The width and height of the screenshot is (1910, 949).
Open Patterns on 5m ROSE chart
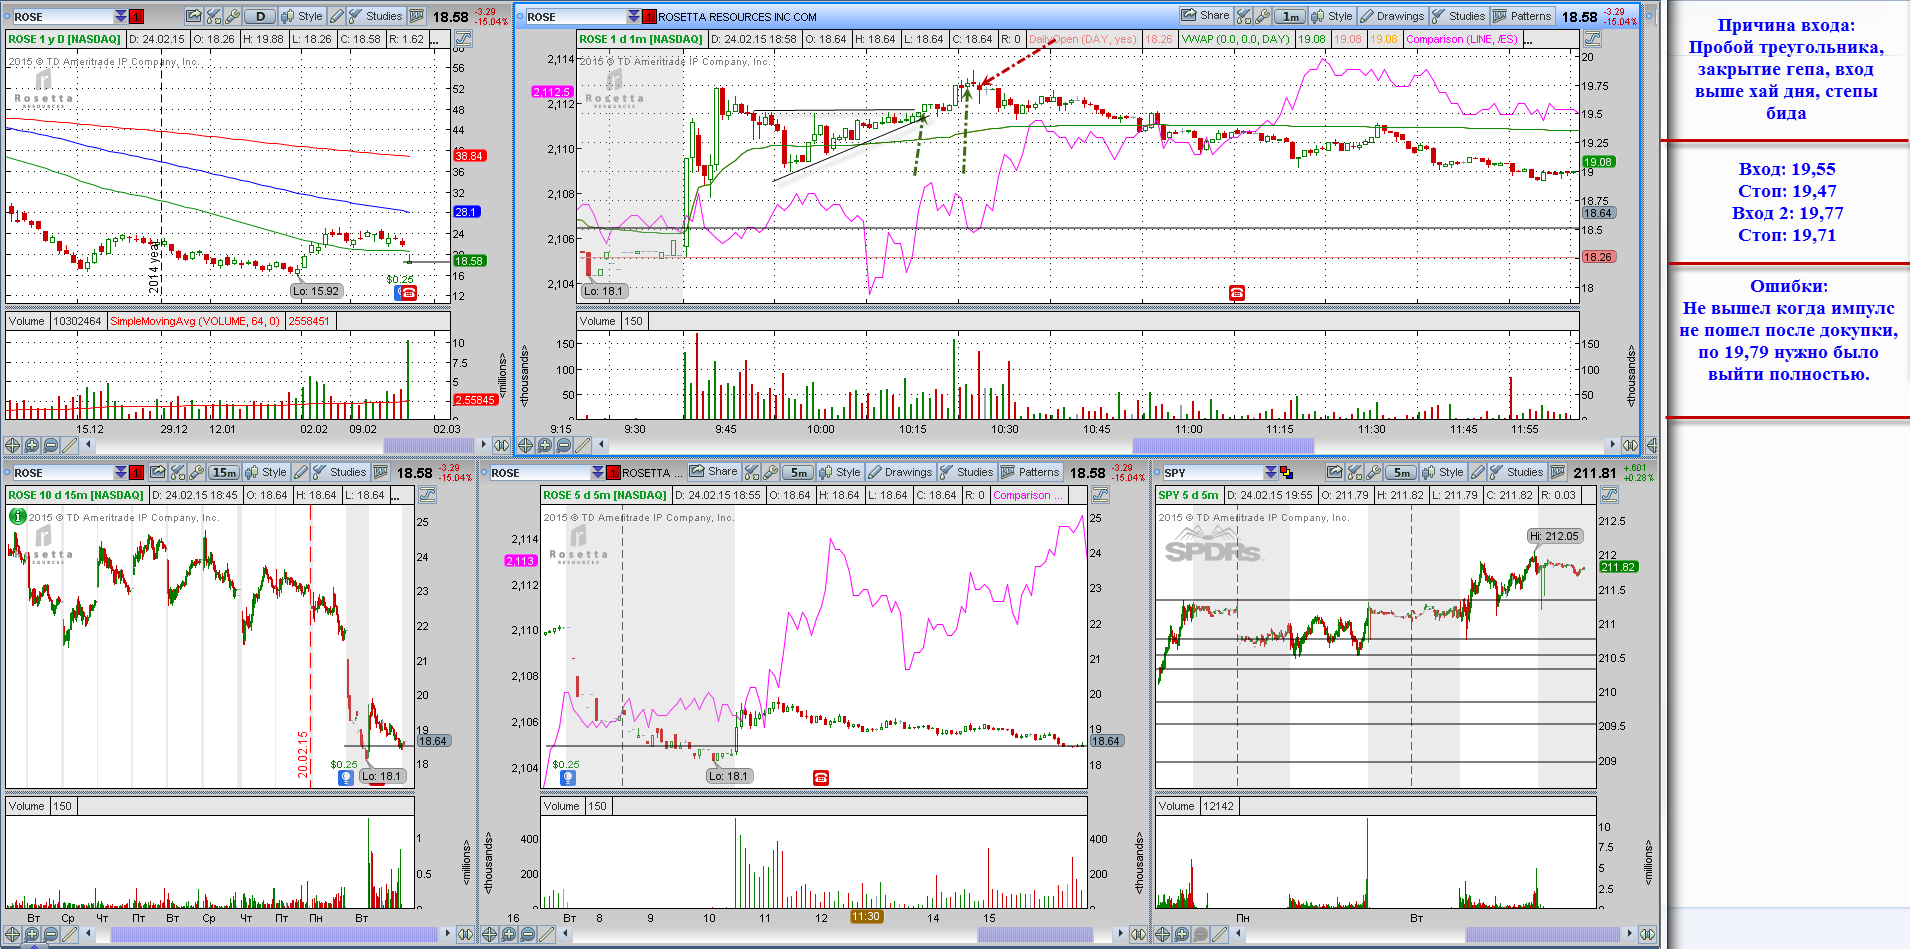pos(1031,472)
